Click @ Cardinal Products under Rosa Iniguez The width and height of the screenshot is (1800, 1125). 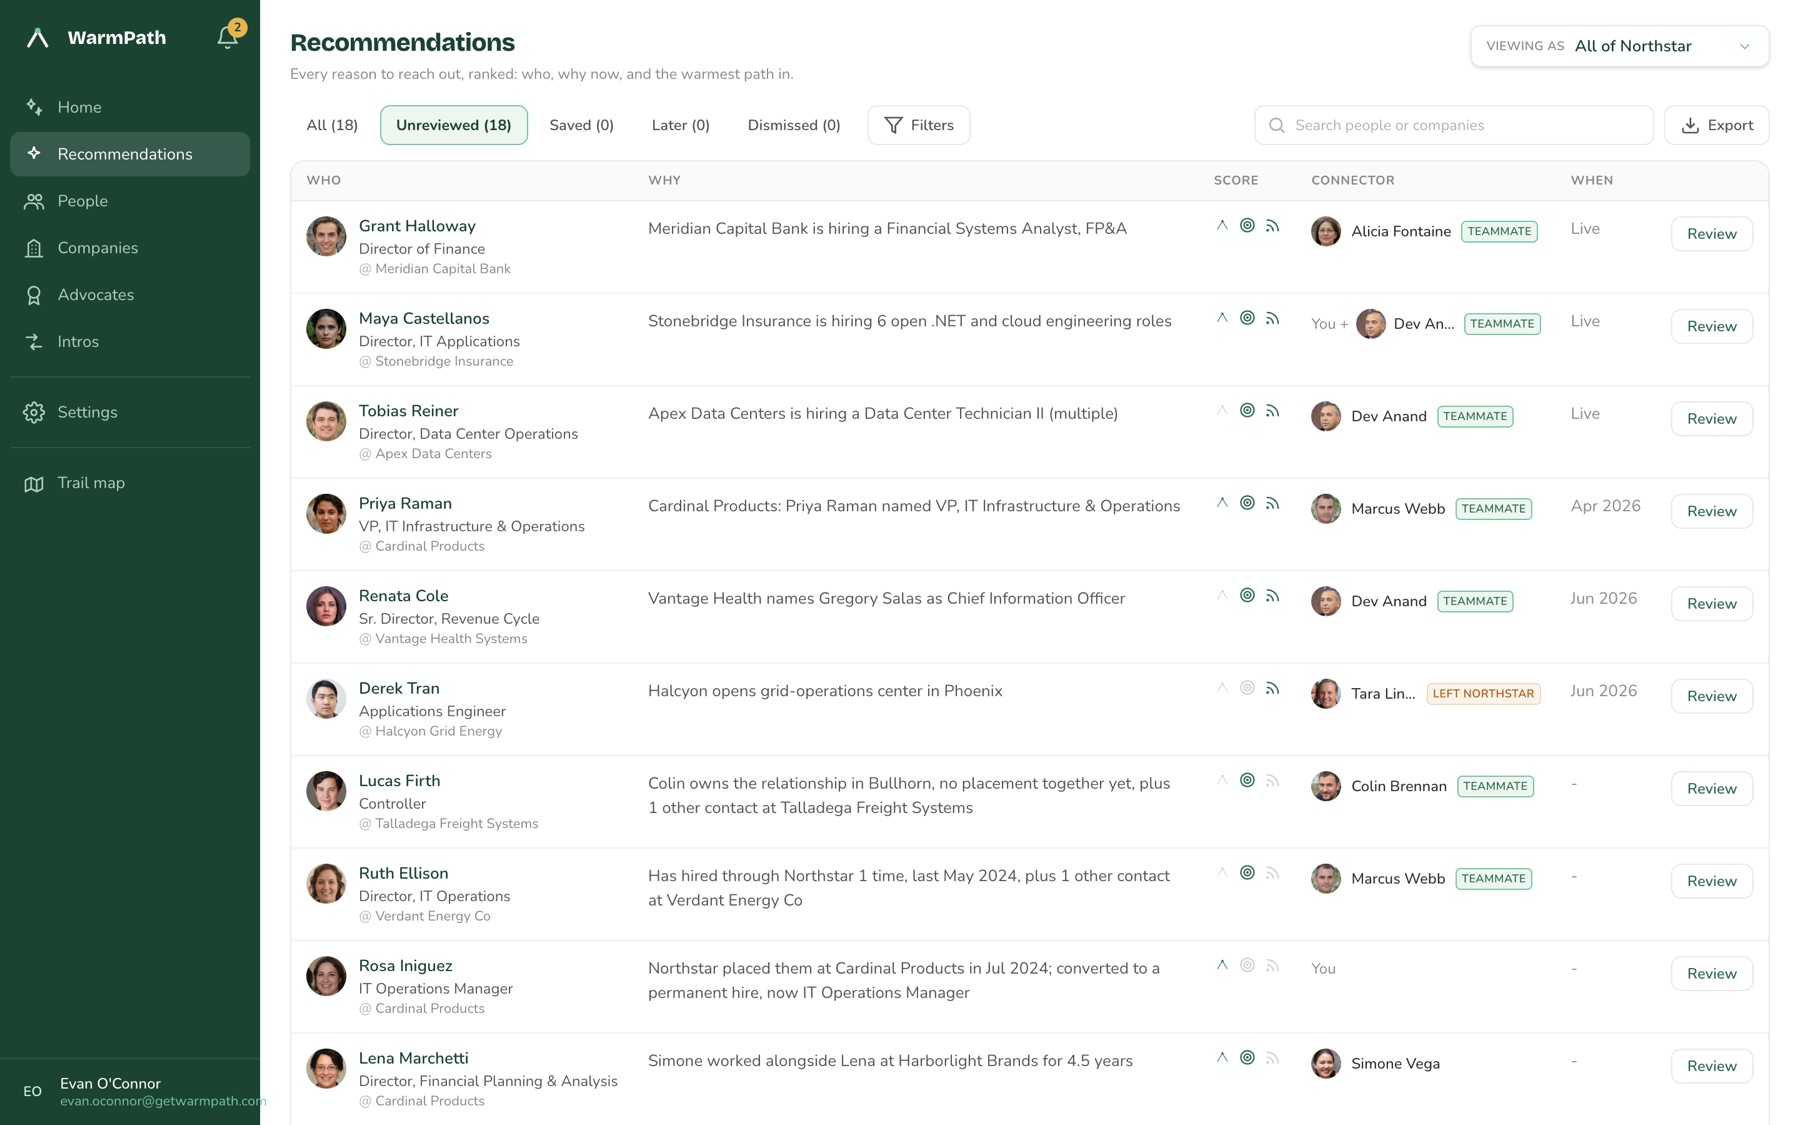coord(422,1009)
